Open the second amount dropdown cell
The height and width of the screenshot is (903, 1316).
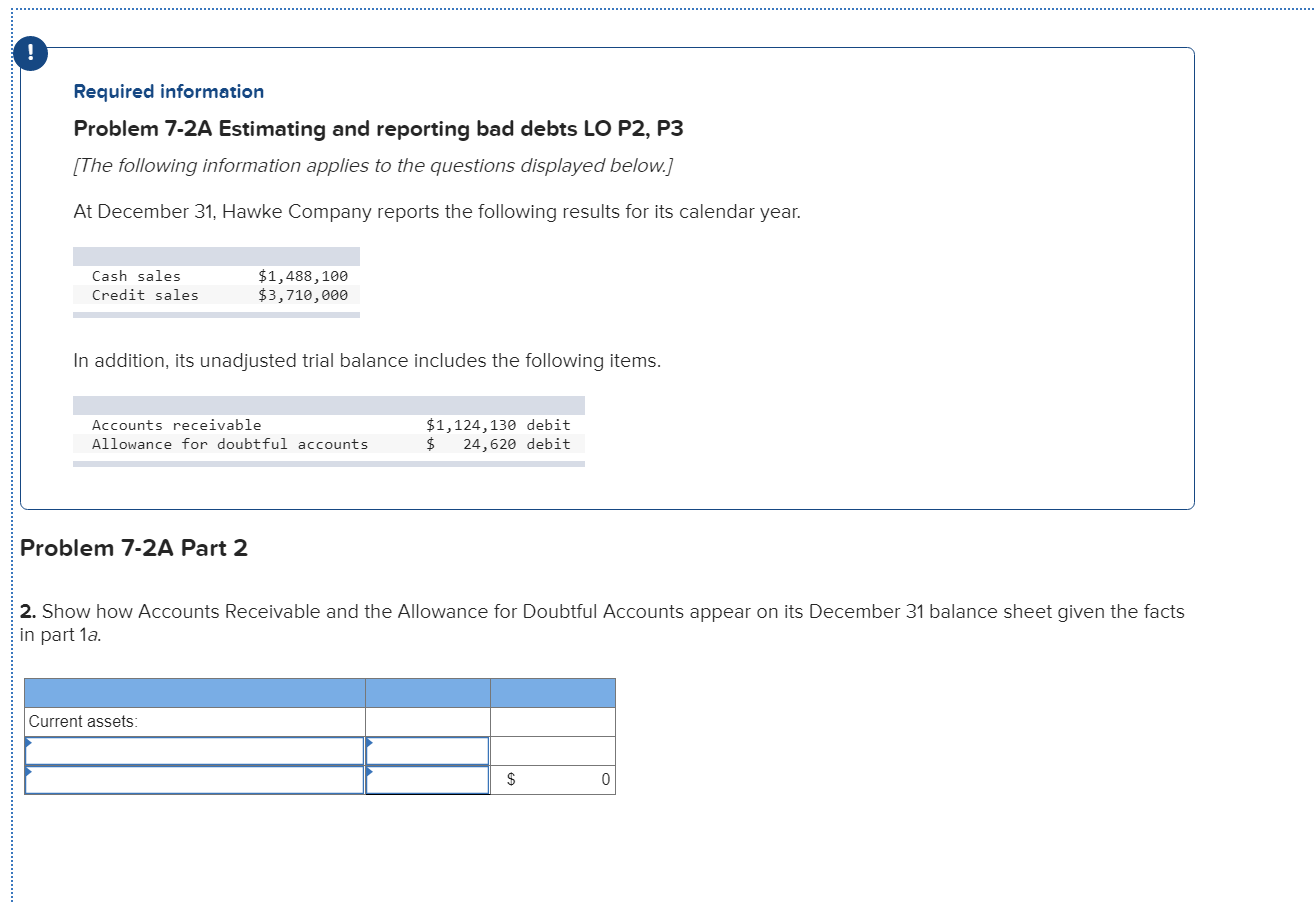click(427, 779)
